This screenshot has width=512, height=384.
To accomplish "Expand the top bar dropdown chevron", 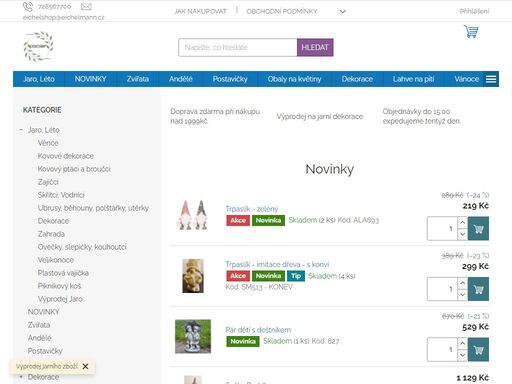I will (x=343, y=12).
